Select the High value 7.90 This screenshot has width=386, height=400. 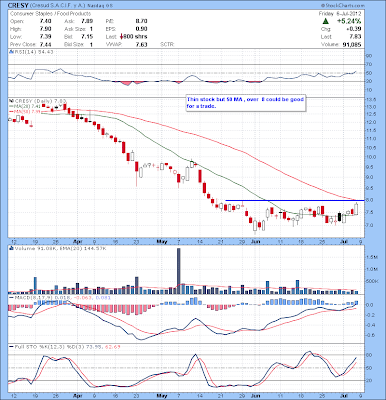pyautogui.click(x=45, y=29)
